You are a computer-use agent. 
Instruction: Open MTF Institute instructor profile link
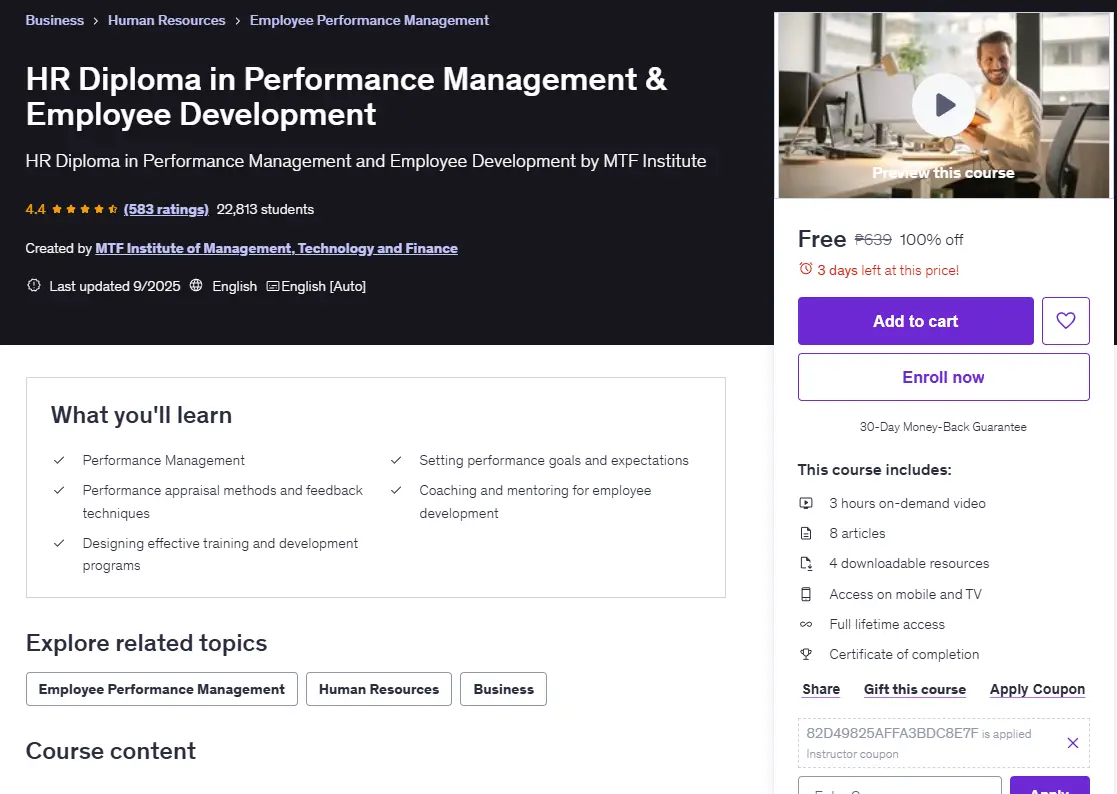(276, 249)
